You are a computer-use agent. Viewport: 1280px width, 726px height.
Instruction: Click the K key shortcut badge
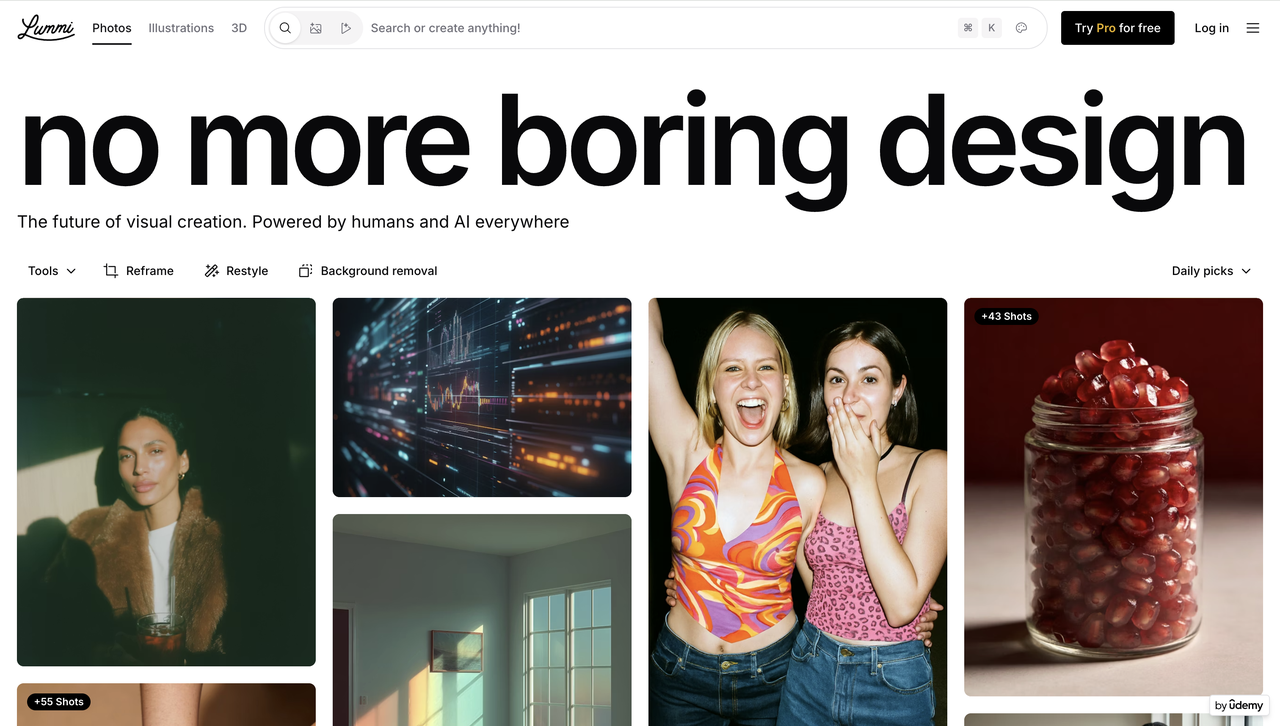(991, 28)
